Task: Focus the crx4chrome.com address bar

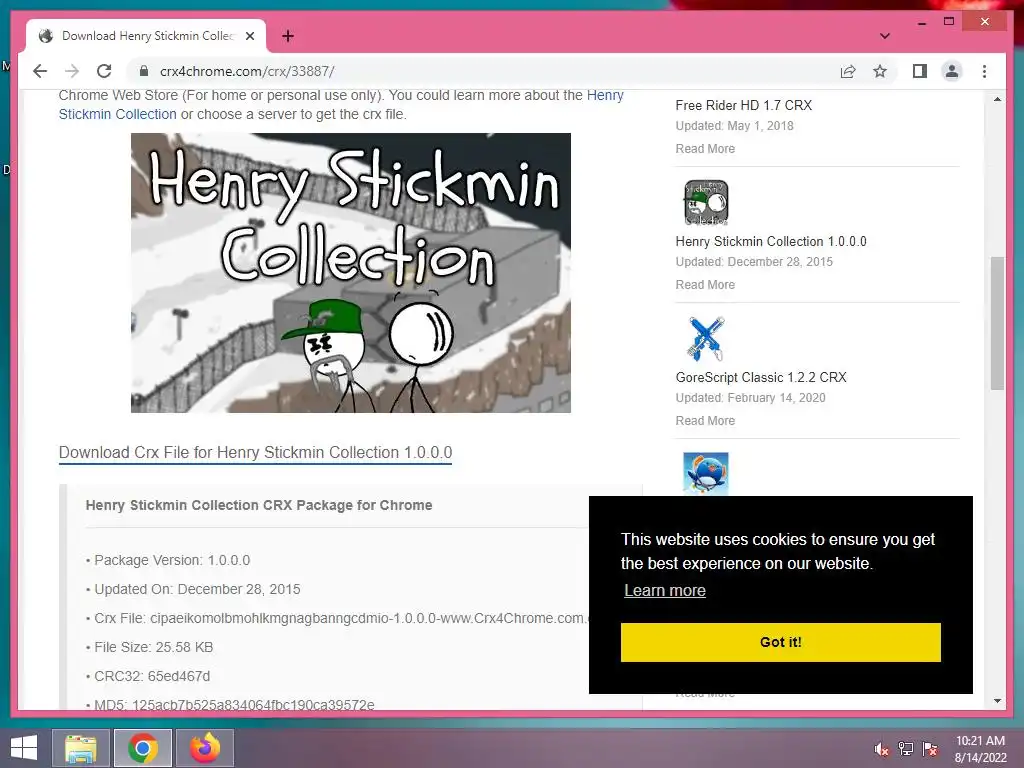Action: [483, 71]
